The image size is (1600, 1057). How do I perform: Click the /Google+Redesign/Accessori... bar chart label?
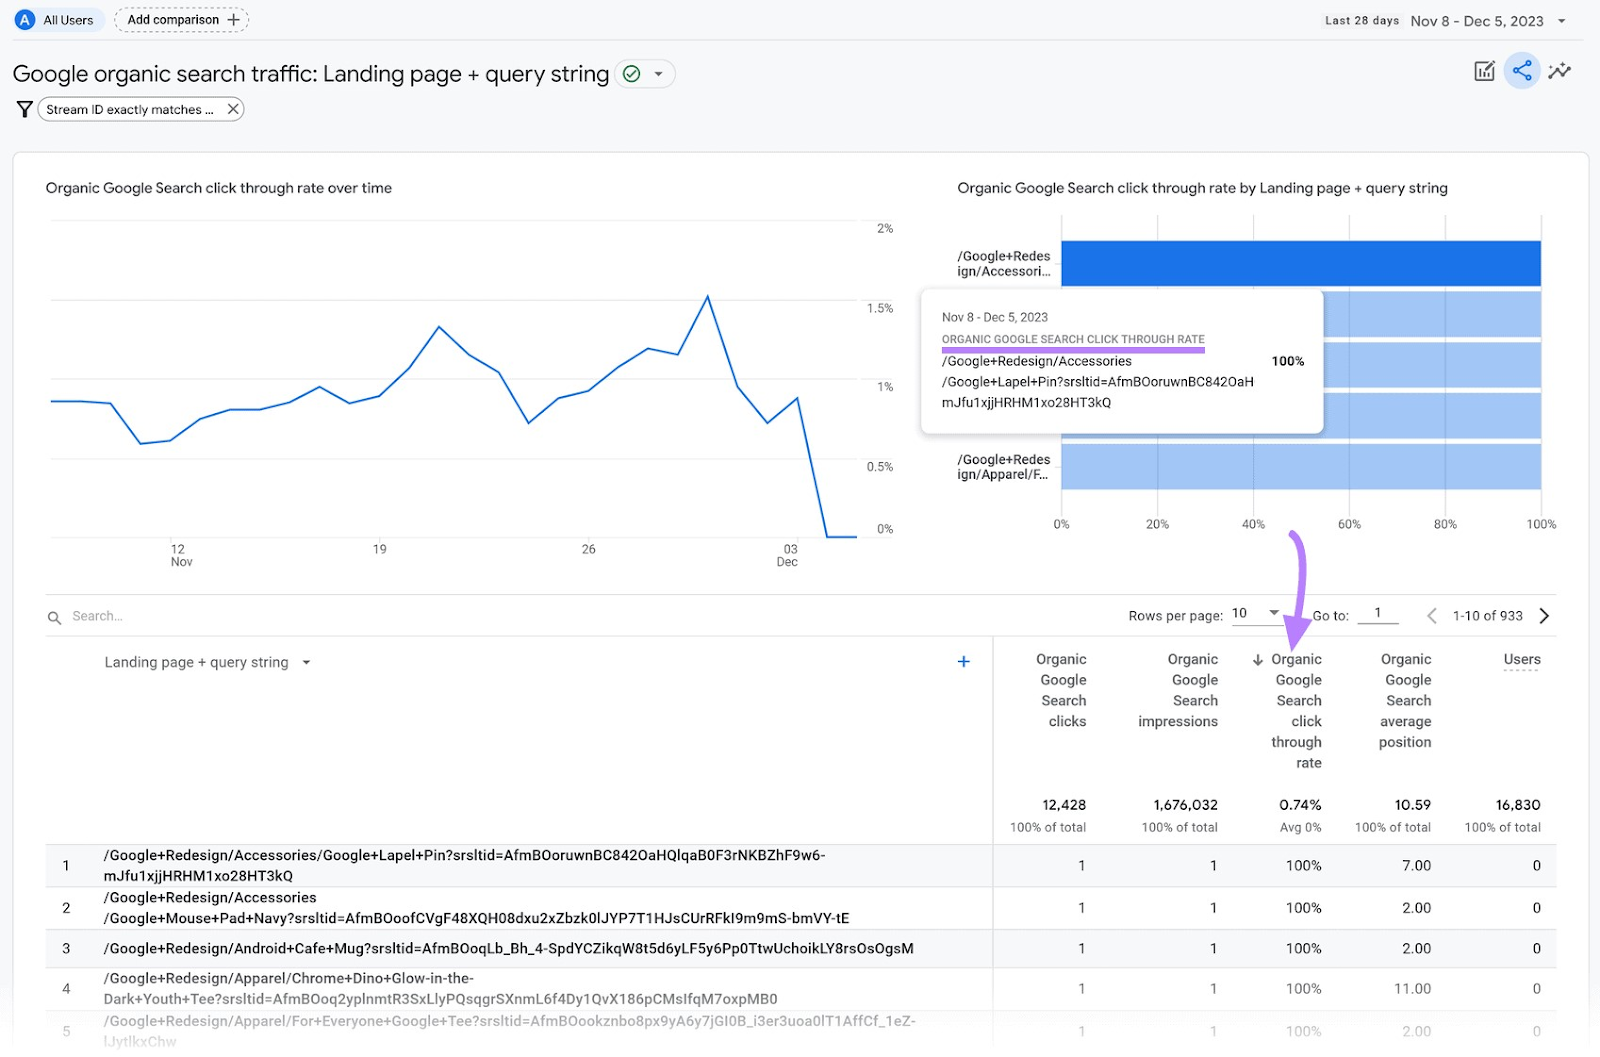(x=1003, y=264)
